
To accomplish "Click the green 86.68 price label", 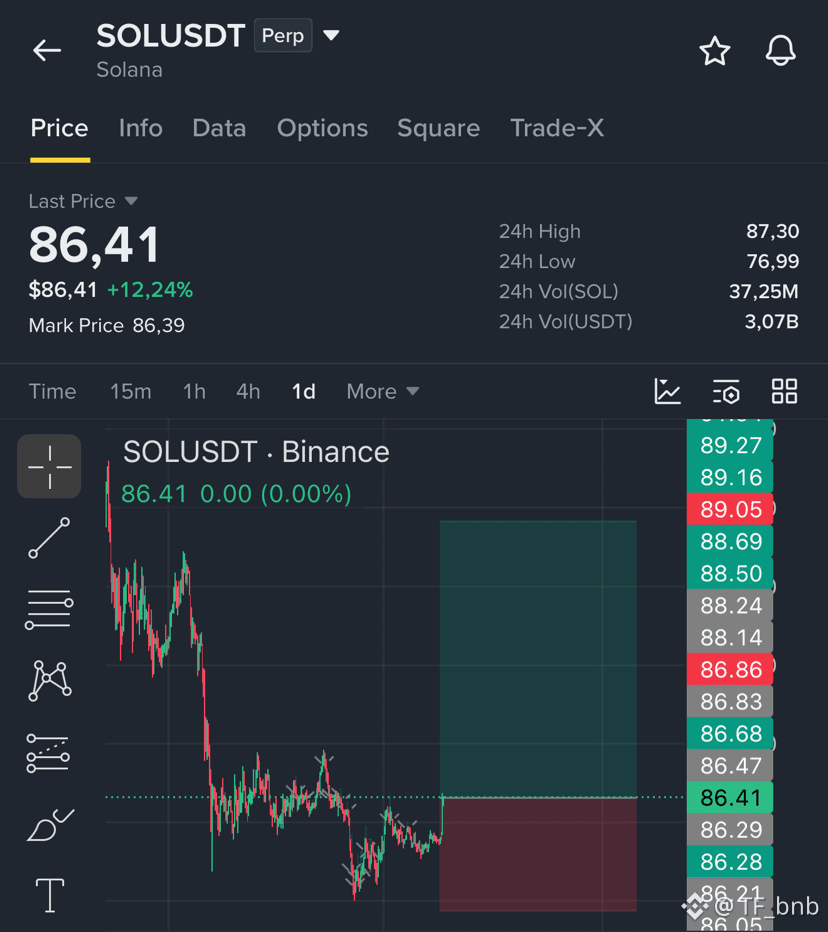I will click(730, 734).
